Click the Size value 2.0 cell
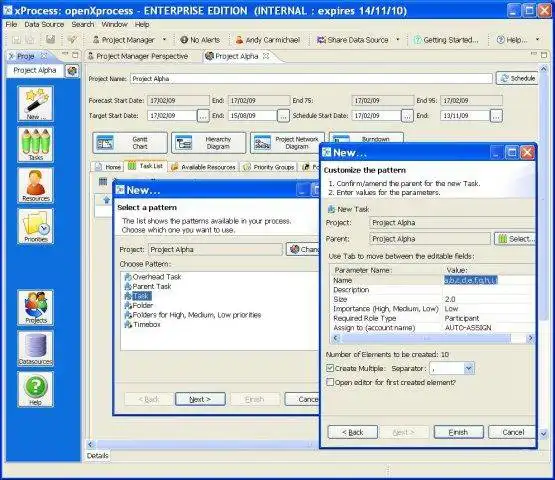 click(x=488, y=299)
